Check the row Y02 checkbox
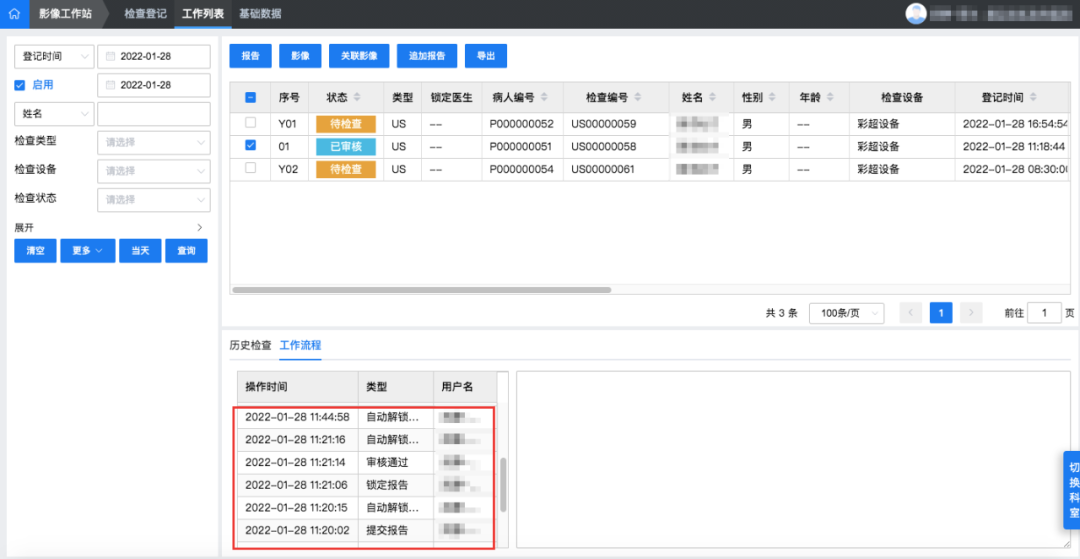 click(251, 168)
